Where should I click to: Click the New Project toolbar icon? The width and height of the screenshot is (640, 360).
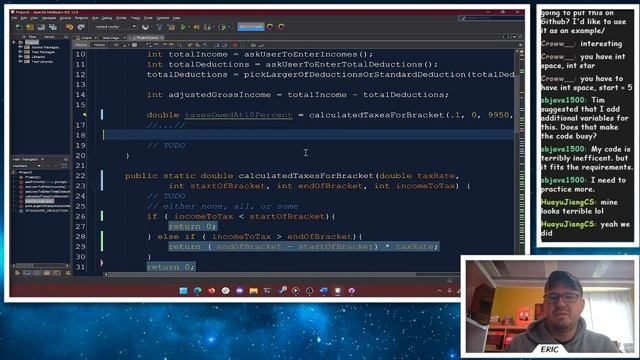30,27
